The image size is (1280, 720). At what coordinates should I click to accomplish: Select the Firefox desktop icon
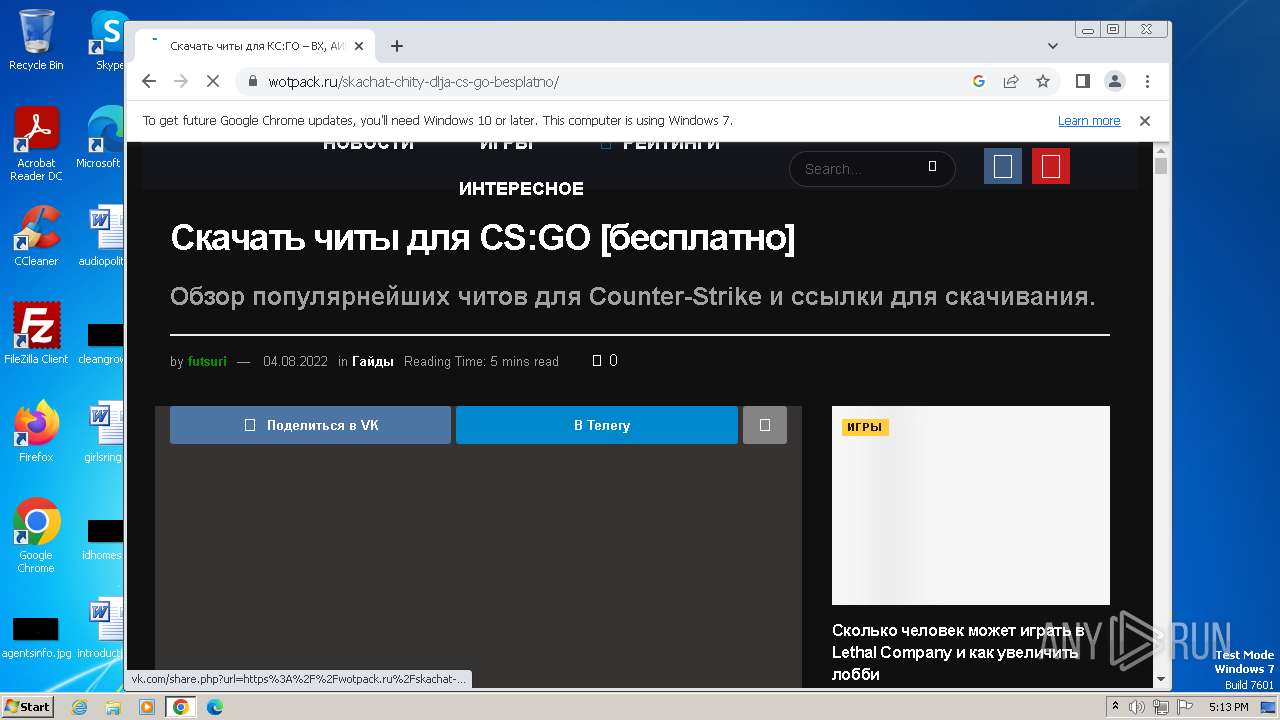point(36,432)
